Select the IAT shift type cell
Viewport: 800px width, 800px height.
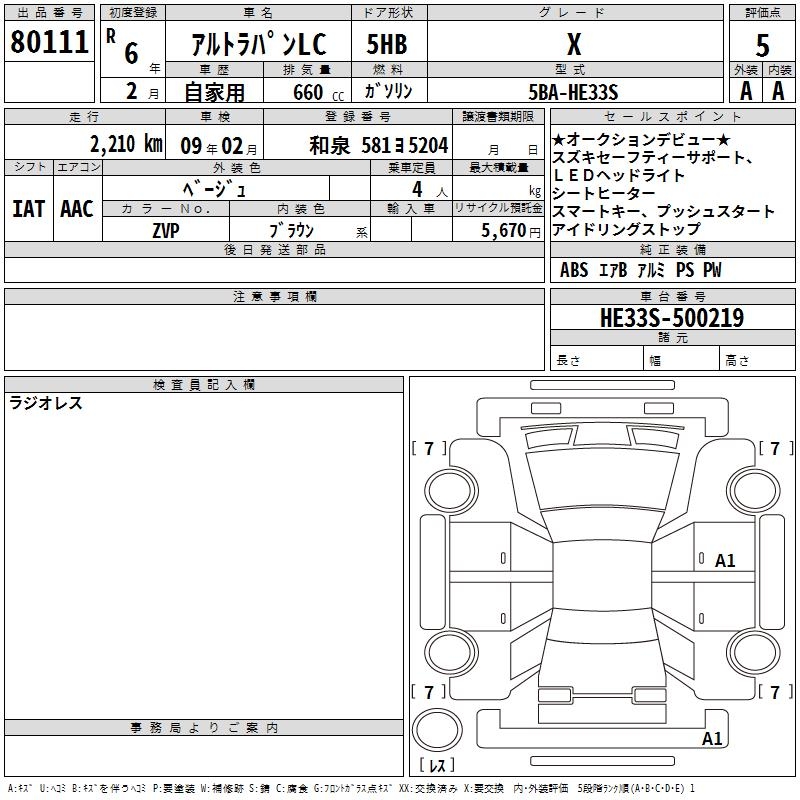point(28,208)
